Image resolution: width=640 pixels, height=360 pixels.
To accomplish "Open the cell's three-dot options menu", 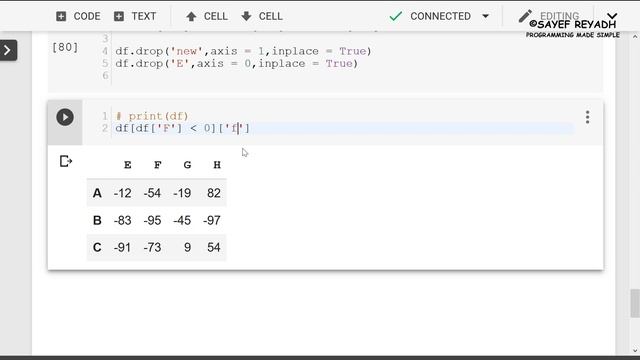I will point(587,117).
